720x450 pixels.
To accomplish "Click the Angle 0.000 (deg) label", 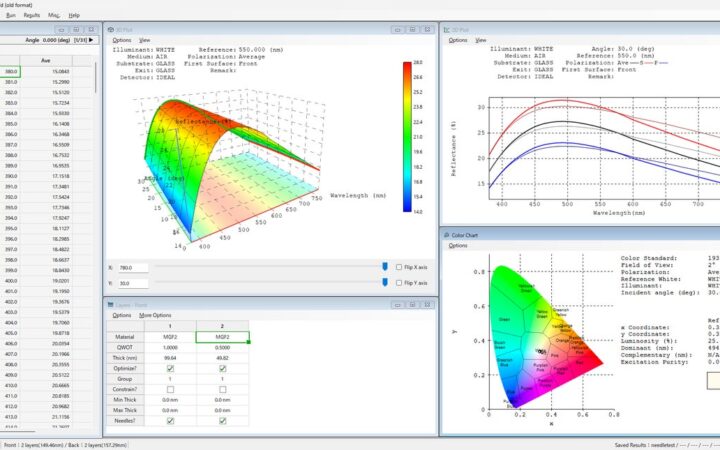I will pyautogui.click(x=48, y=40).
